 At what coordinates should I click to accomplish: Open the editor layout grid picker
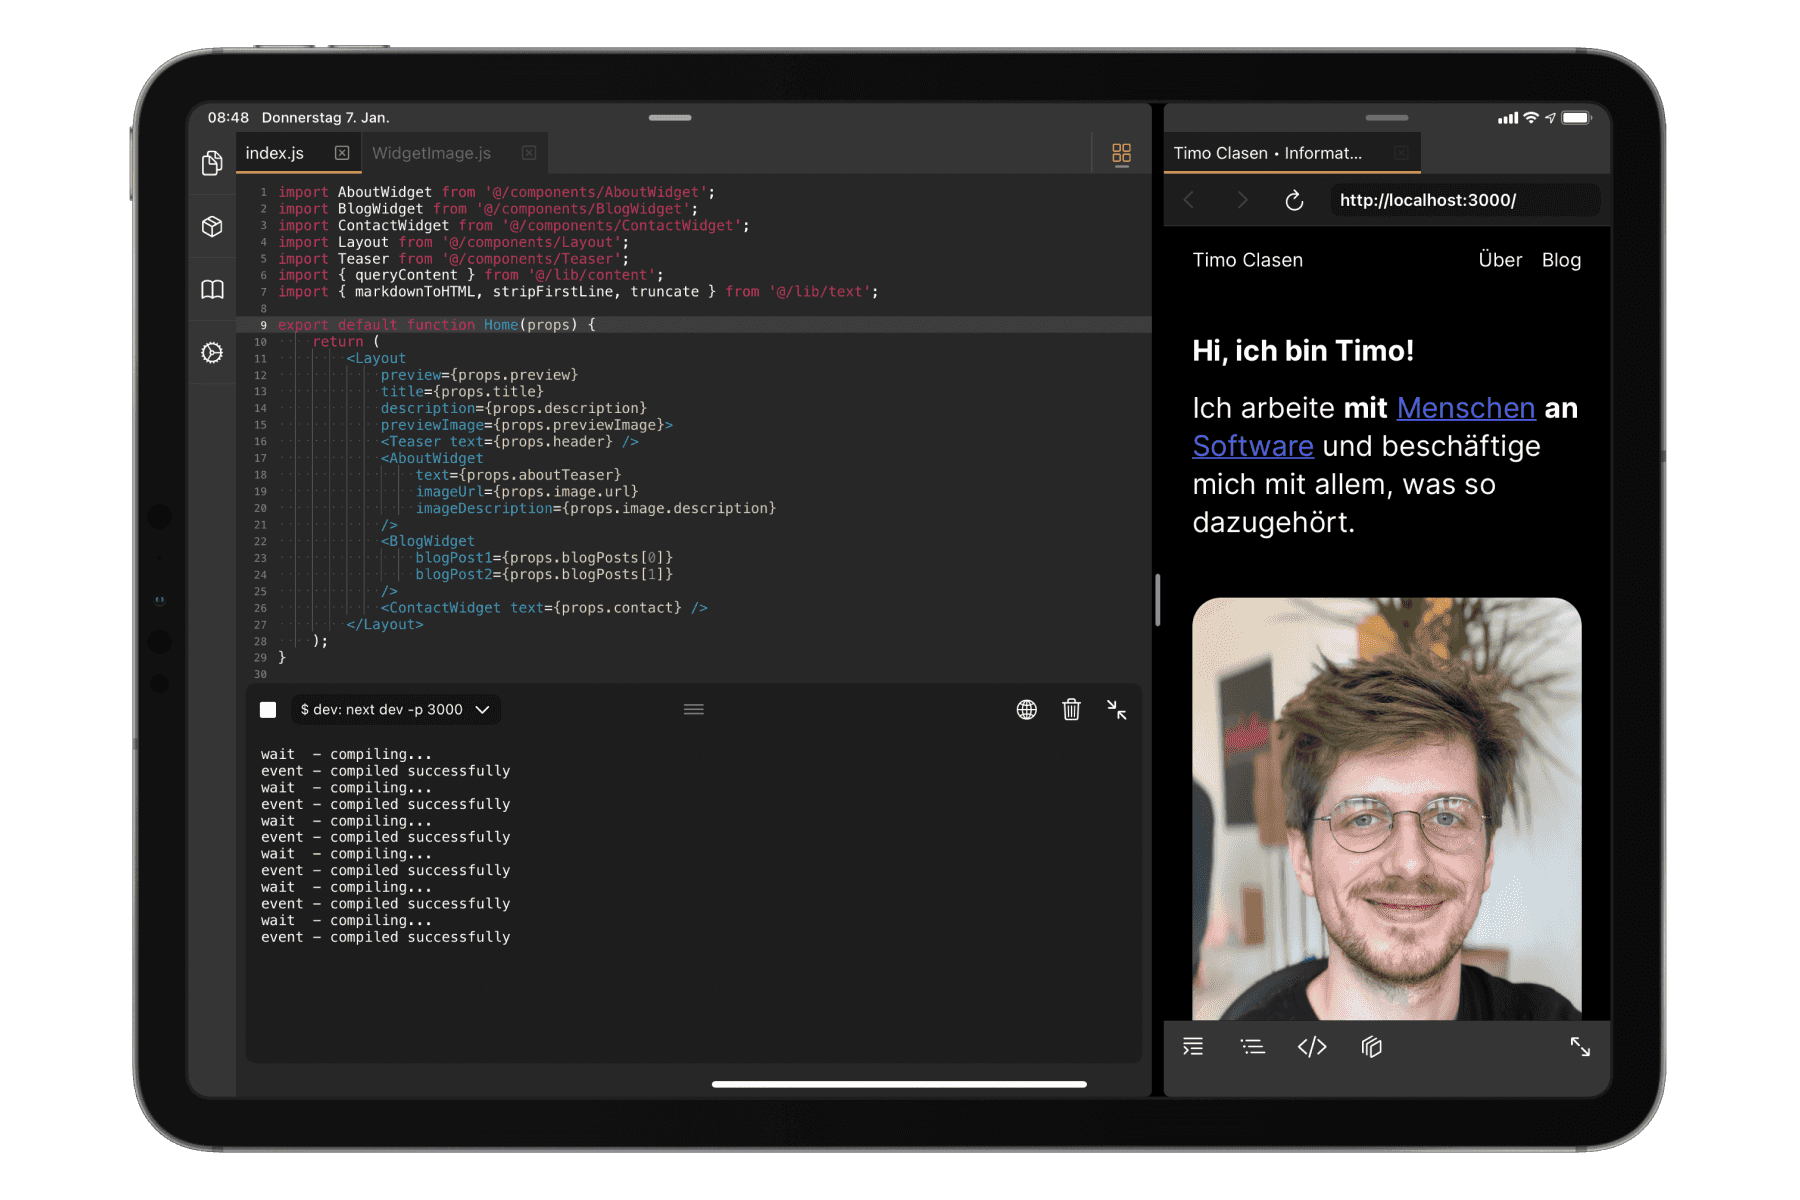pyautogui.click(x=1121, y=154)
